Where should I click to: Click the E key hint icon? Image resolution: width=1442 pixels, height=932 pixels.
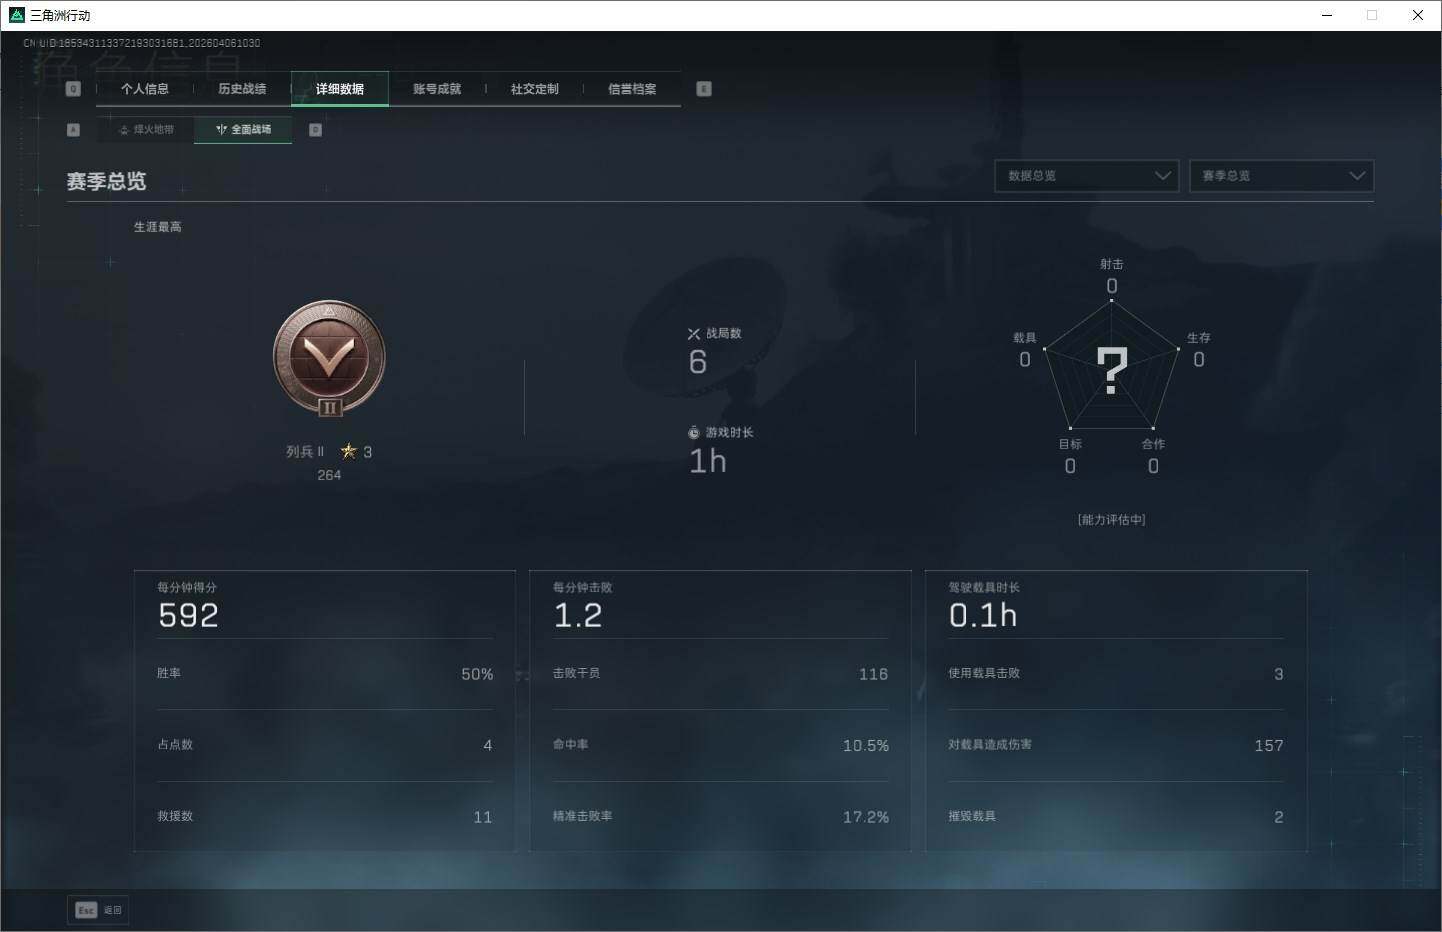704,89
